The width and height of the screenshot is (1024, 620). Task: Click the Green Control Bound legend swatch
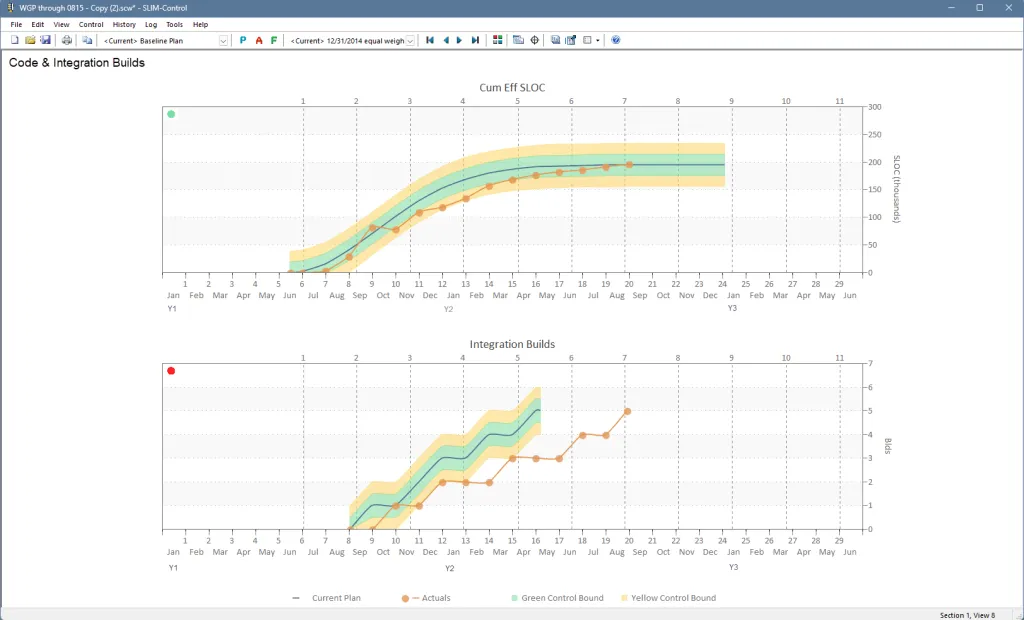515,598
